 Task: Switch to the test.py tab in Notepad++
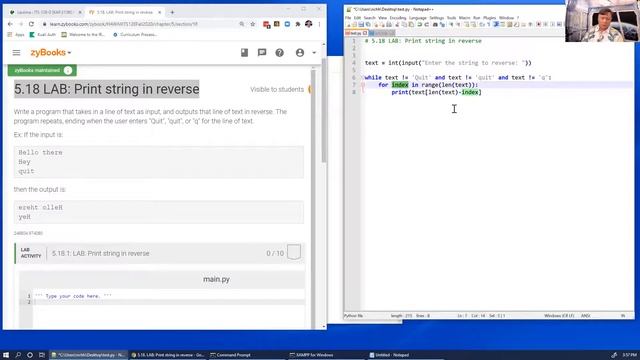(356, 33)
